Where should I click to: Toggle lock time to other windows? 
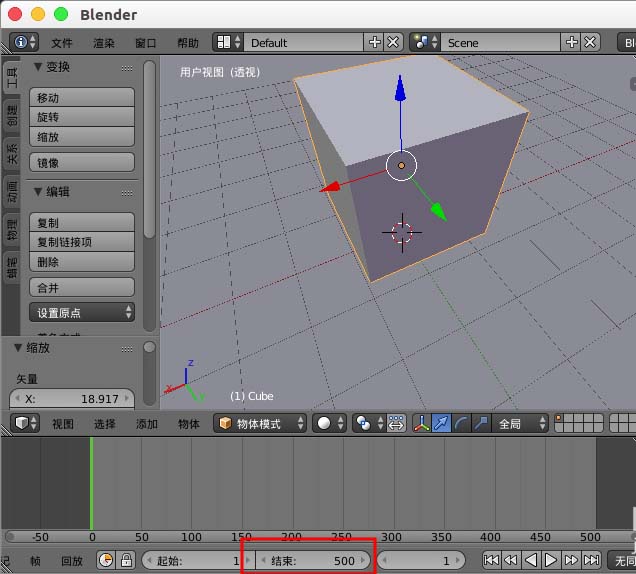(126, 560)
